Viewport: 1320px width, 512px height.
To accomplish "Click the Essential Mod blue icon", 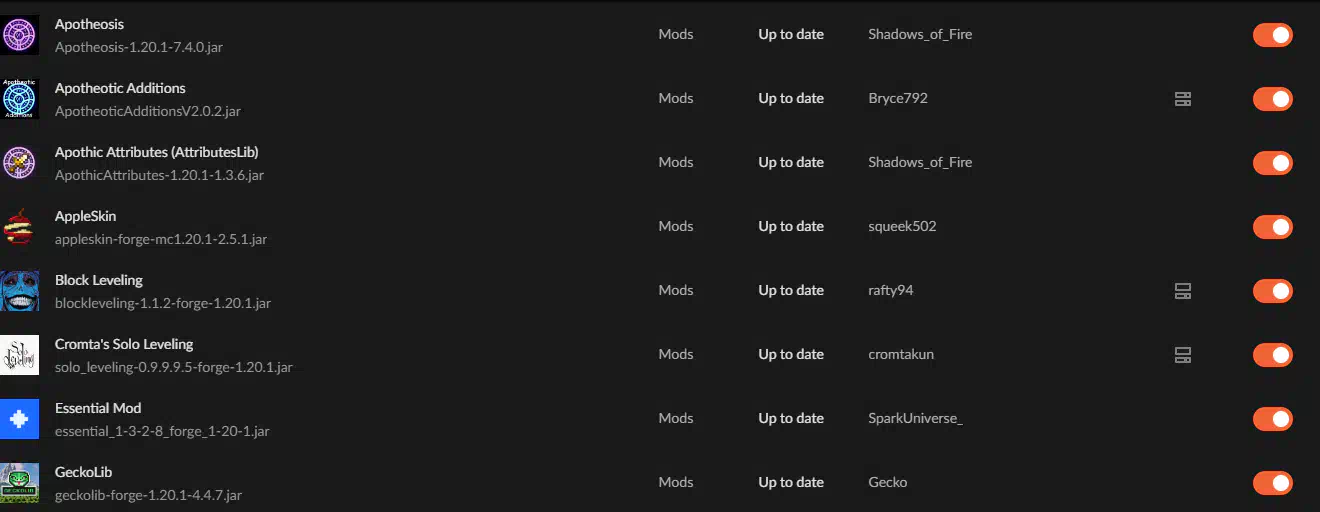I will click(x=19, y=419).
